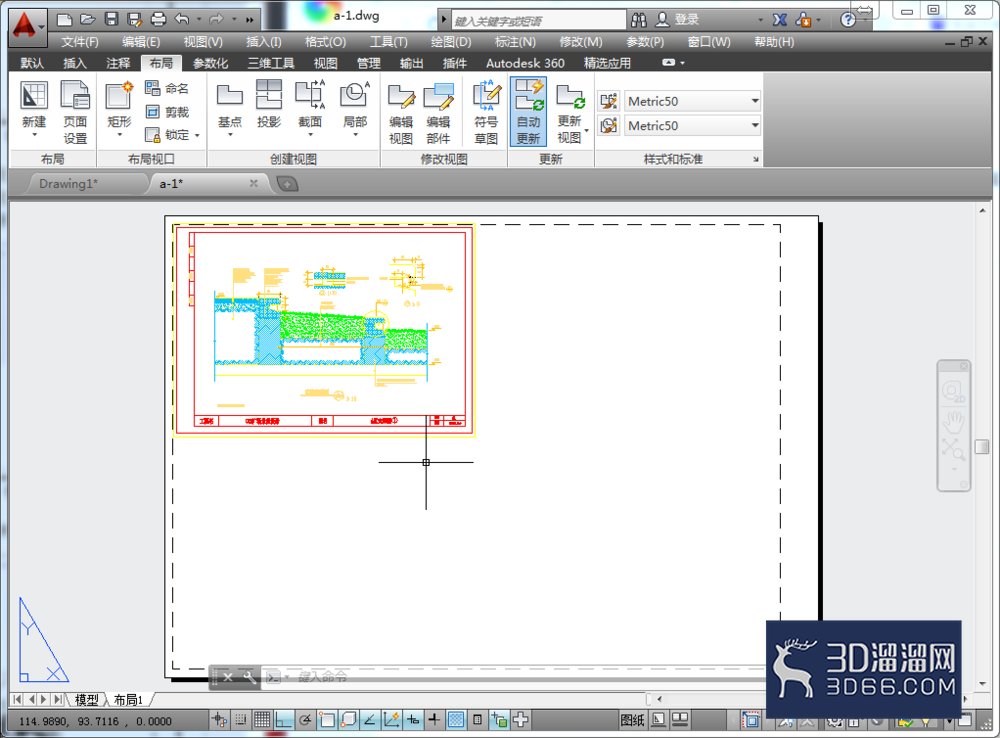The height and width of the screenshot is (738, 1000).
Task: Click the 编辑视图 edit view icon
Action: point(401,114)
